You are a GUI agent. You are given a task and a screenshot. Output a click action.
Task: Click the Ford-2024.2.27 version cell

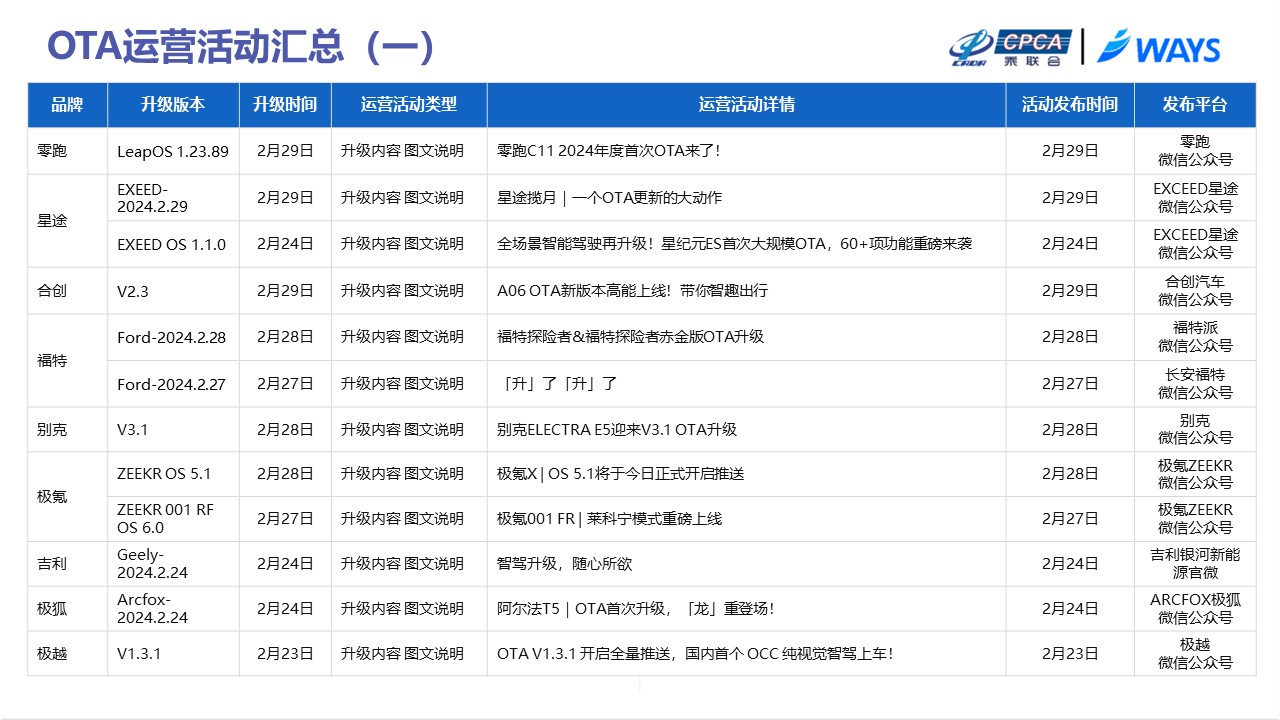coord(173,384)
